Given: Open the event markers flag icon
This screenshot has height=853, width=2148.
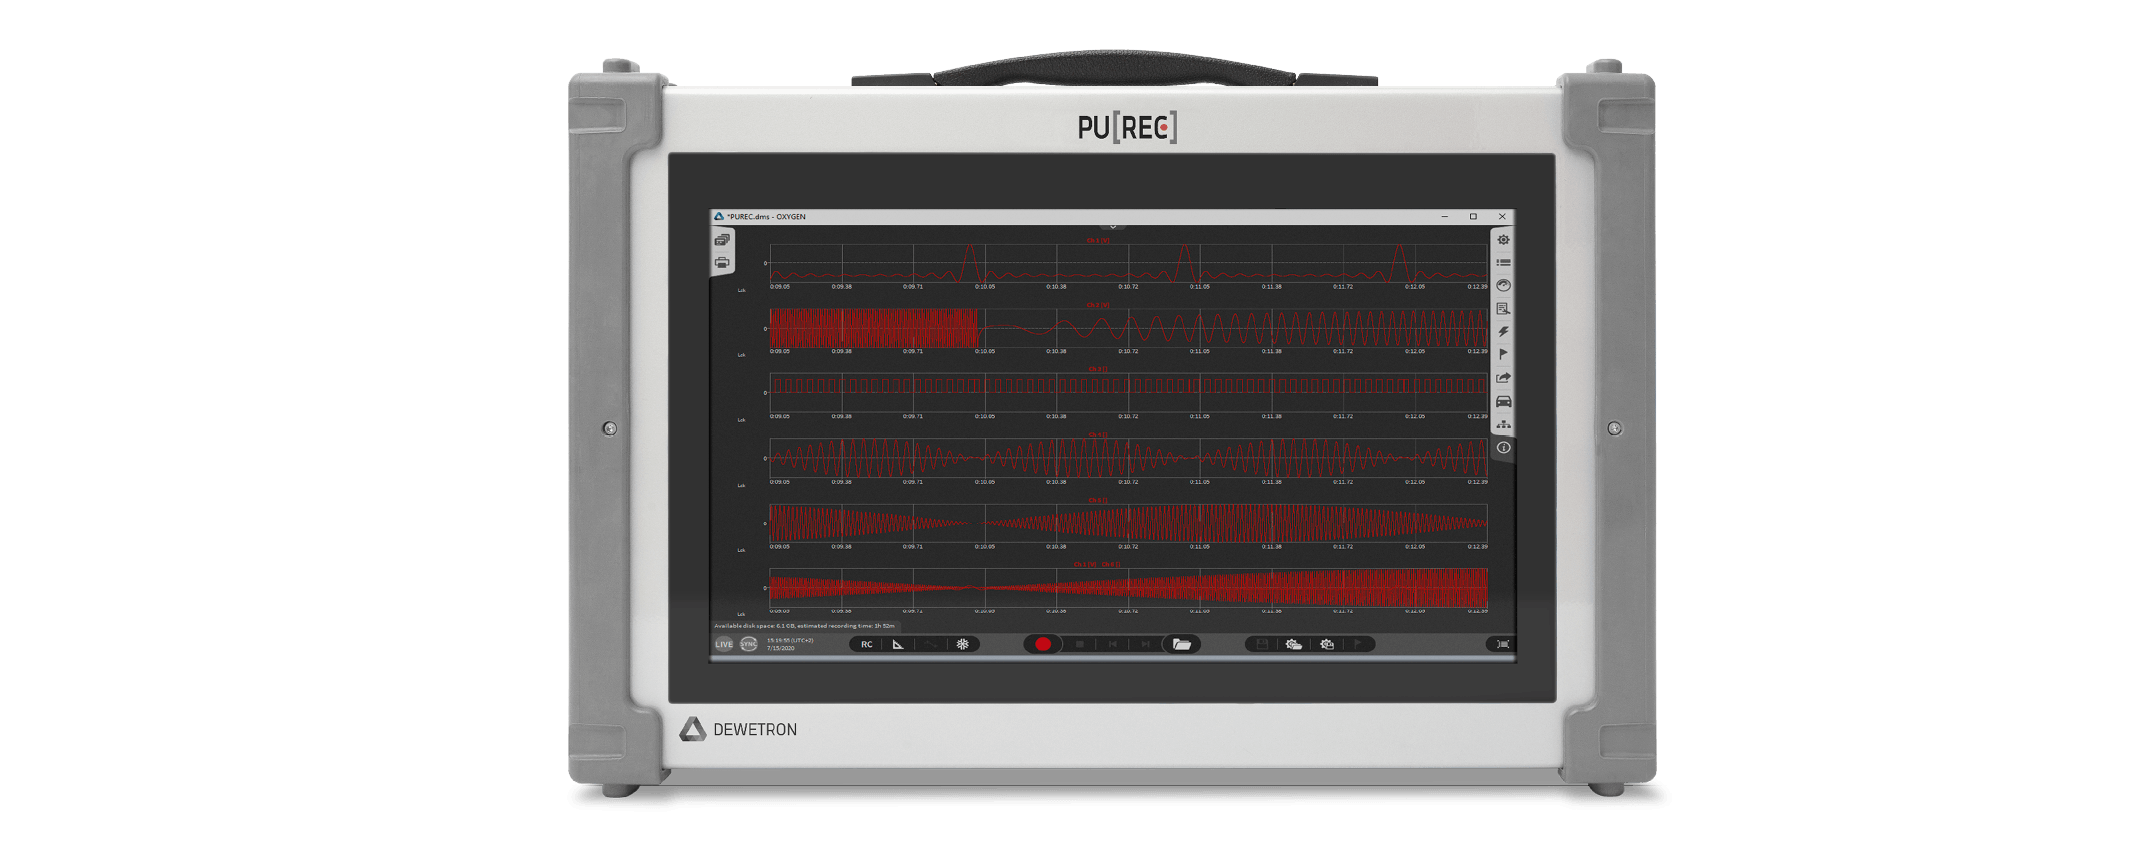Looking at the screenshot, I should [x=1503, y=355].
